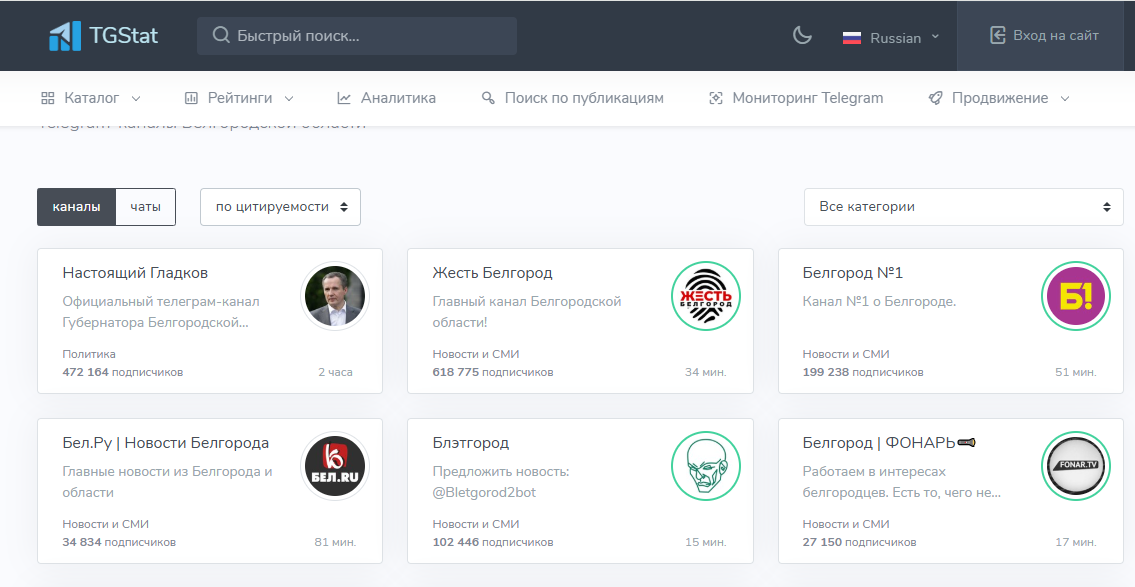Screen dimensions: 1135x587
Task: Toggle dark mode moon icon
Action: coord(802,36)
